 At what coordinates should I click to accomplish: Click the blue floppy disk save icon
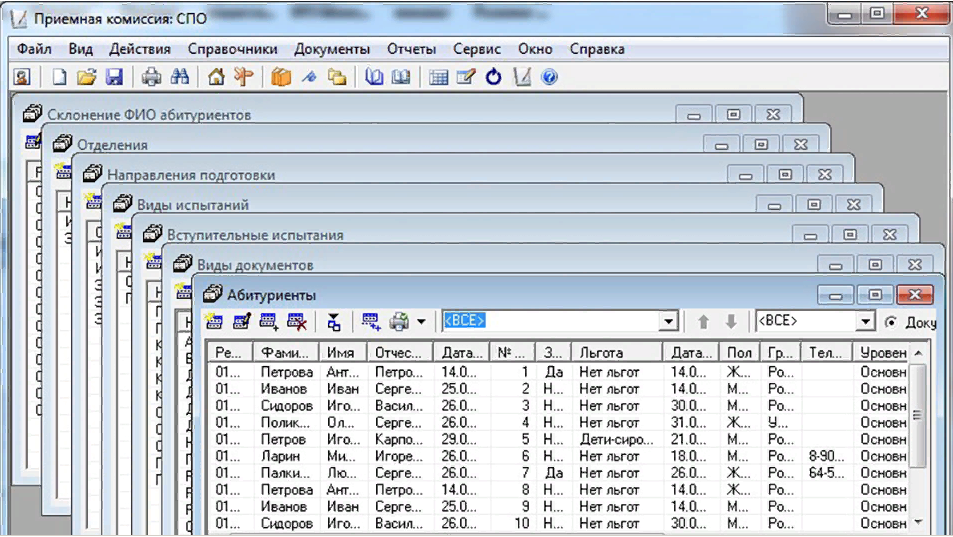(113, 77)
